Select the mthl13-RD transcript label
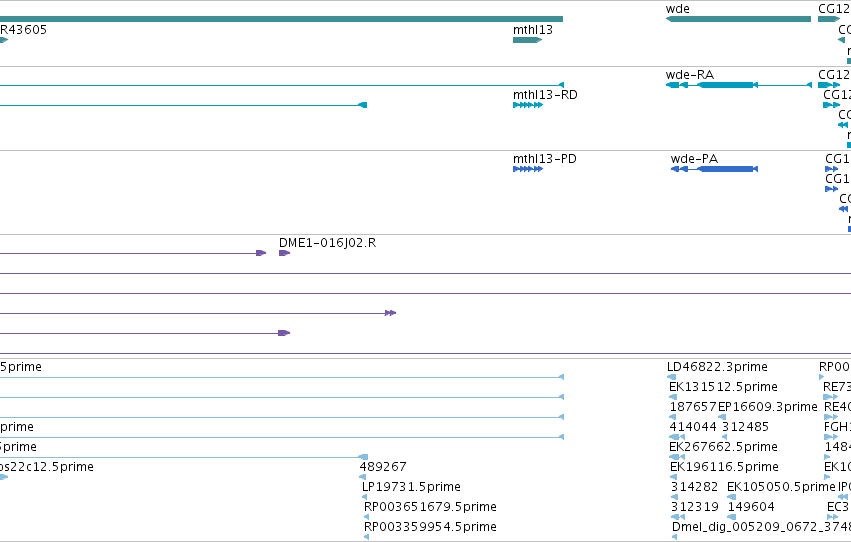Screen dimensions: 851x542 (545, 95)
